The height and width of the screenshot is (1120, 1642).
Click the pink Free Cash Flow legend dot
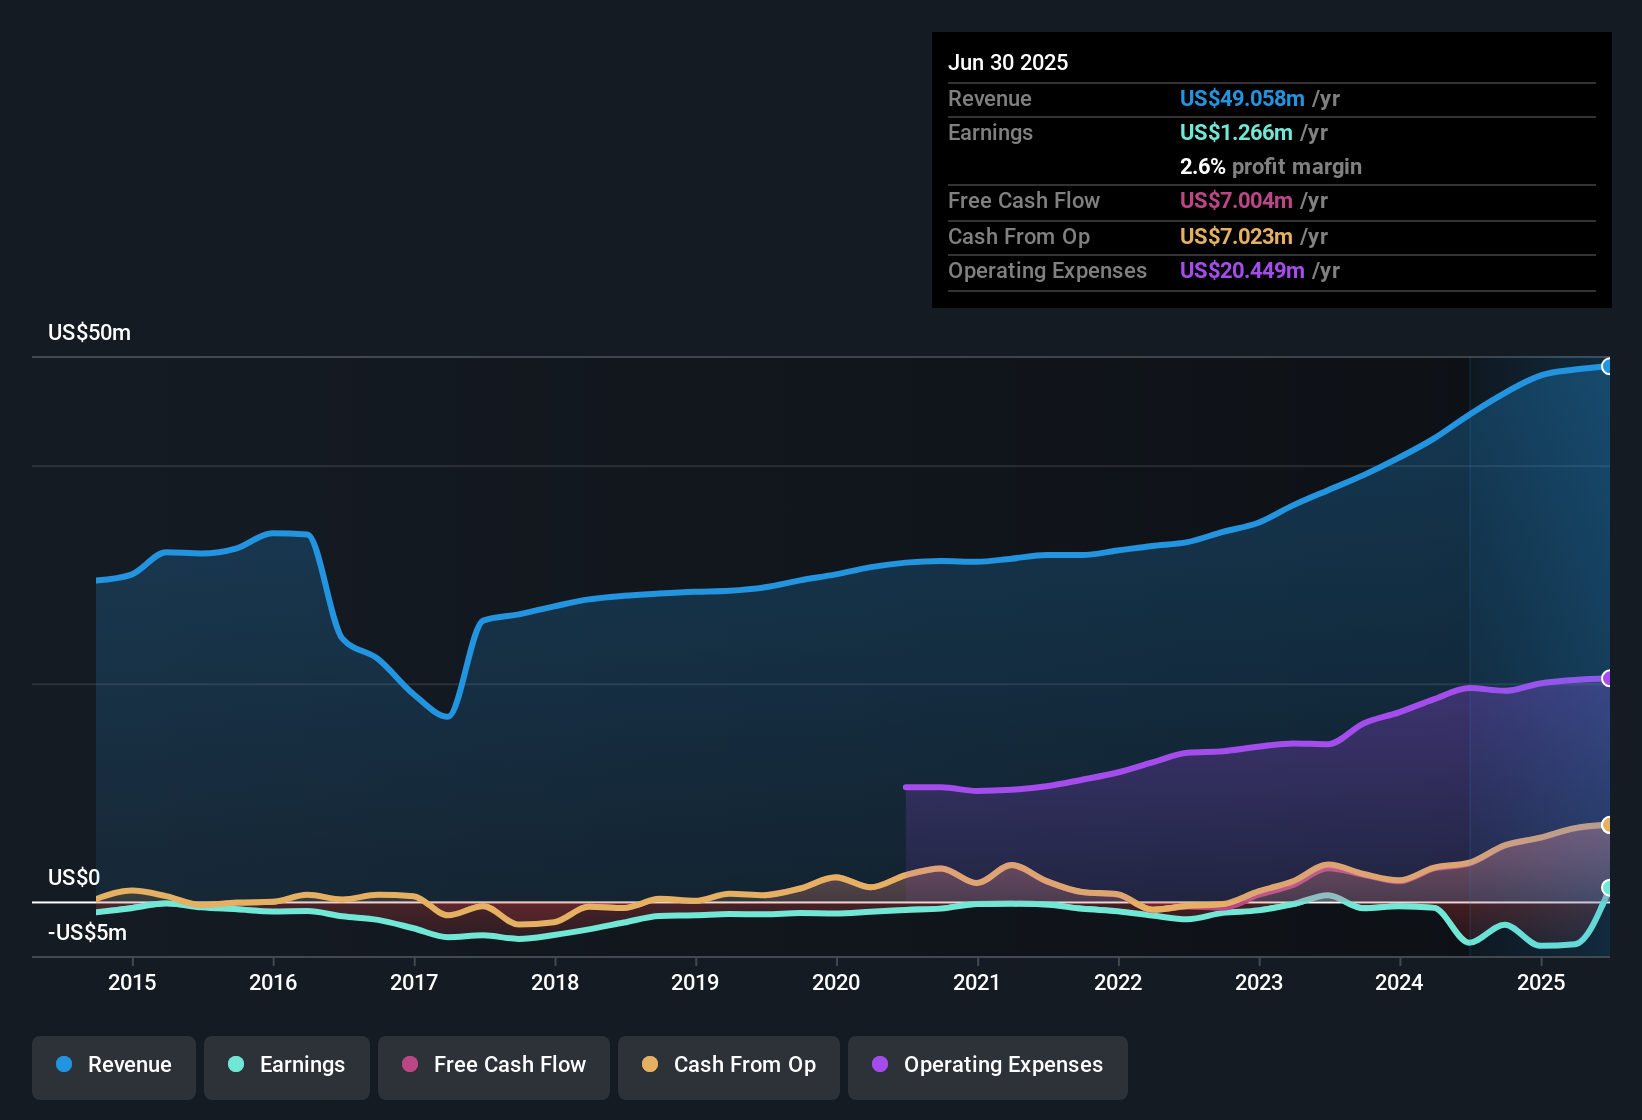407,1065
